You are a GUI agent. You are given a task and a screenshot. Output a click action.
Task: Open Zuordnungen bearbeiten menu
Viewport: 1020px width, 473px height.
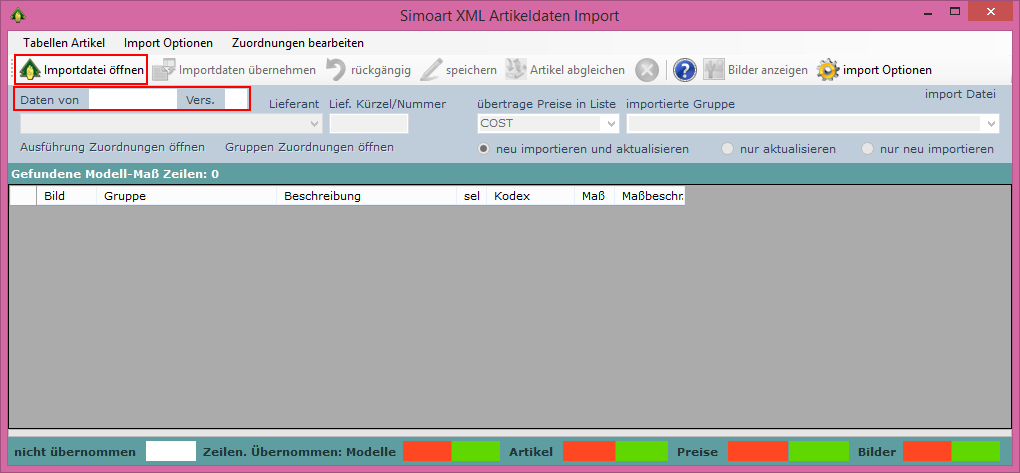[x=298, y=43]
